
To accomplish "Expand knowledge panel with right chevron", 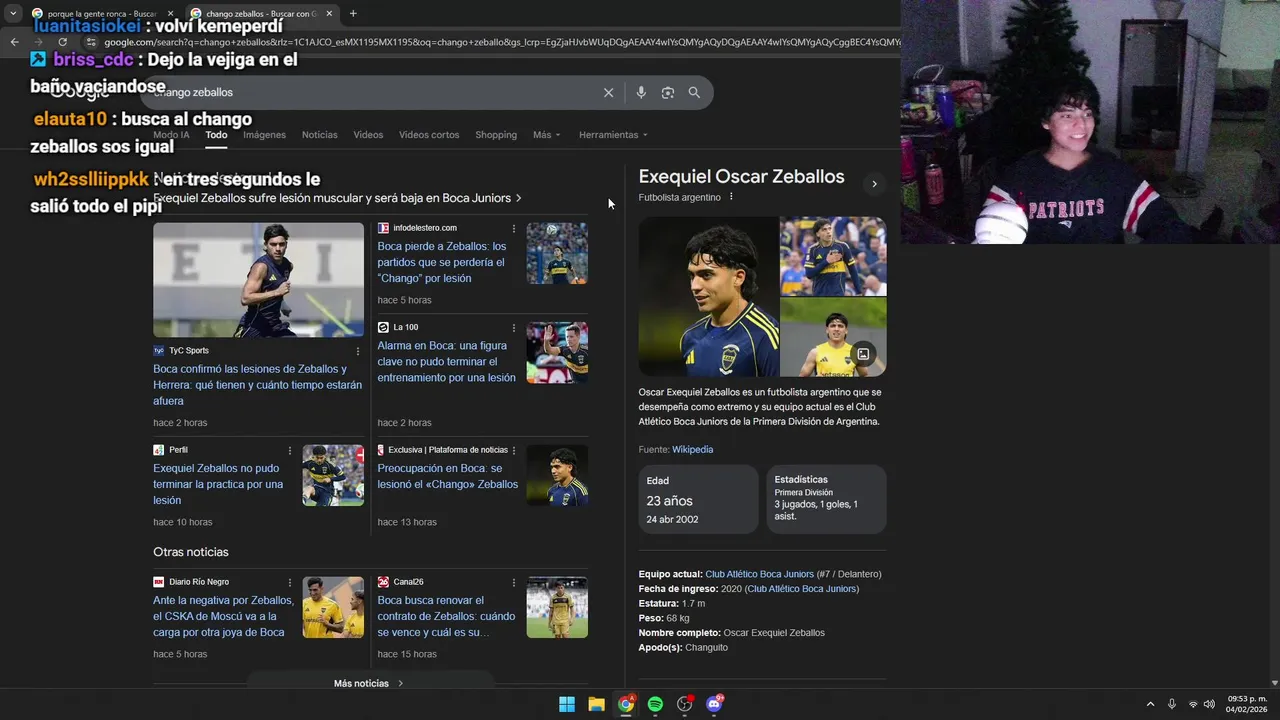I will (x=874, y=184).
